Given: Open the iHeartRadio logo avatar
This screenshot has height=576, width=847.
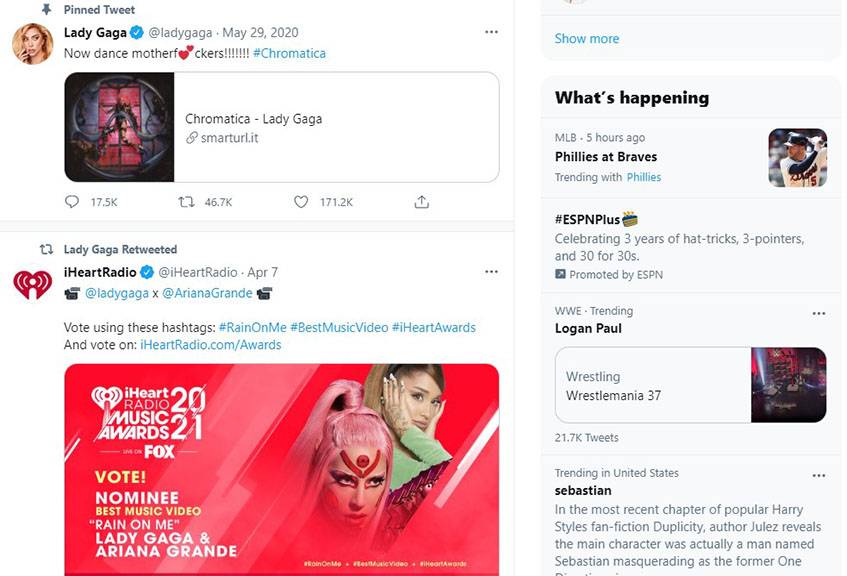Looking at the screenshot, I should click(x=32, y=284).
